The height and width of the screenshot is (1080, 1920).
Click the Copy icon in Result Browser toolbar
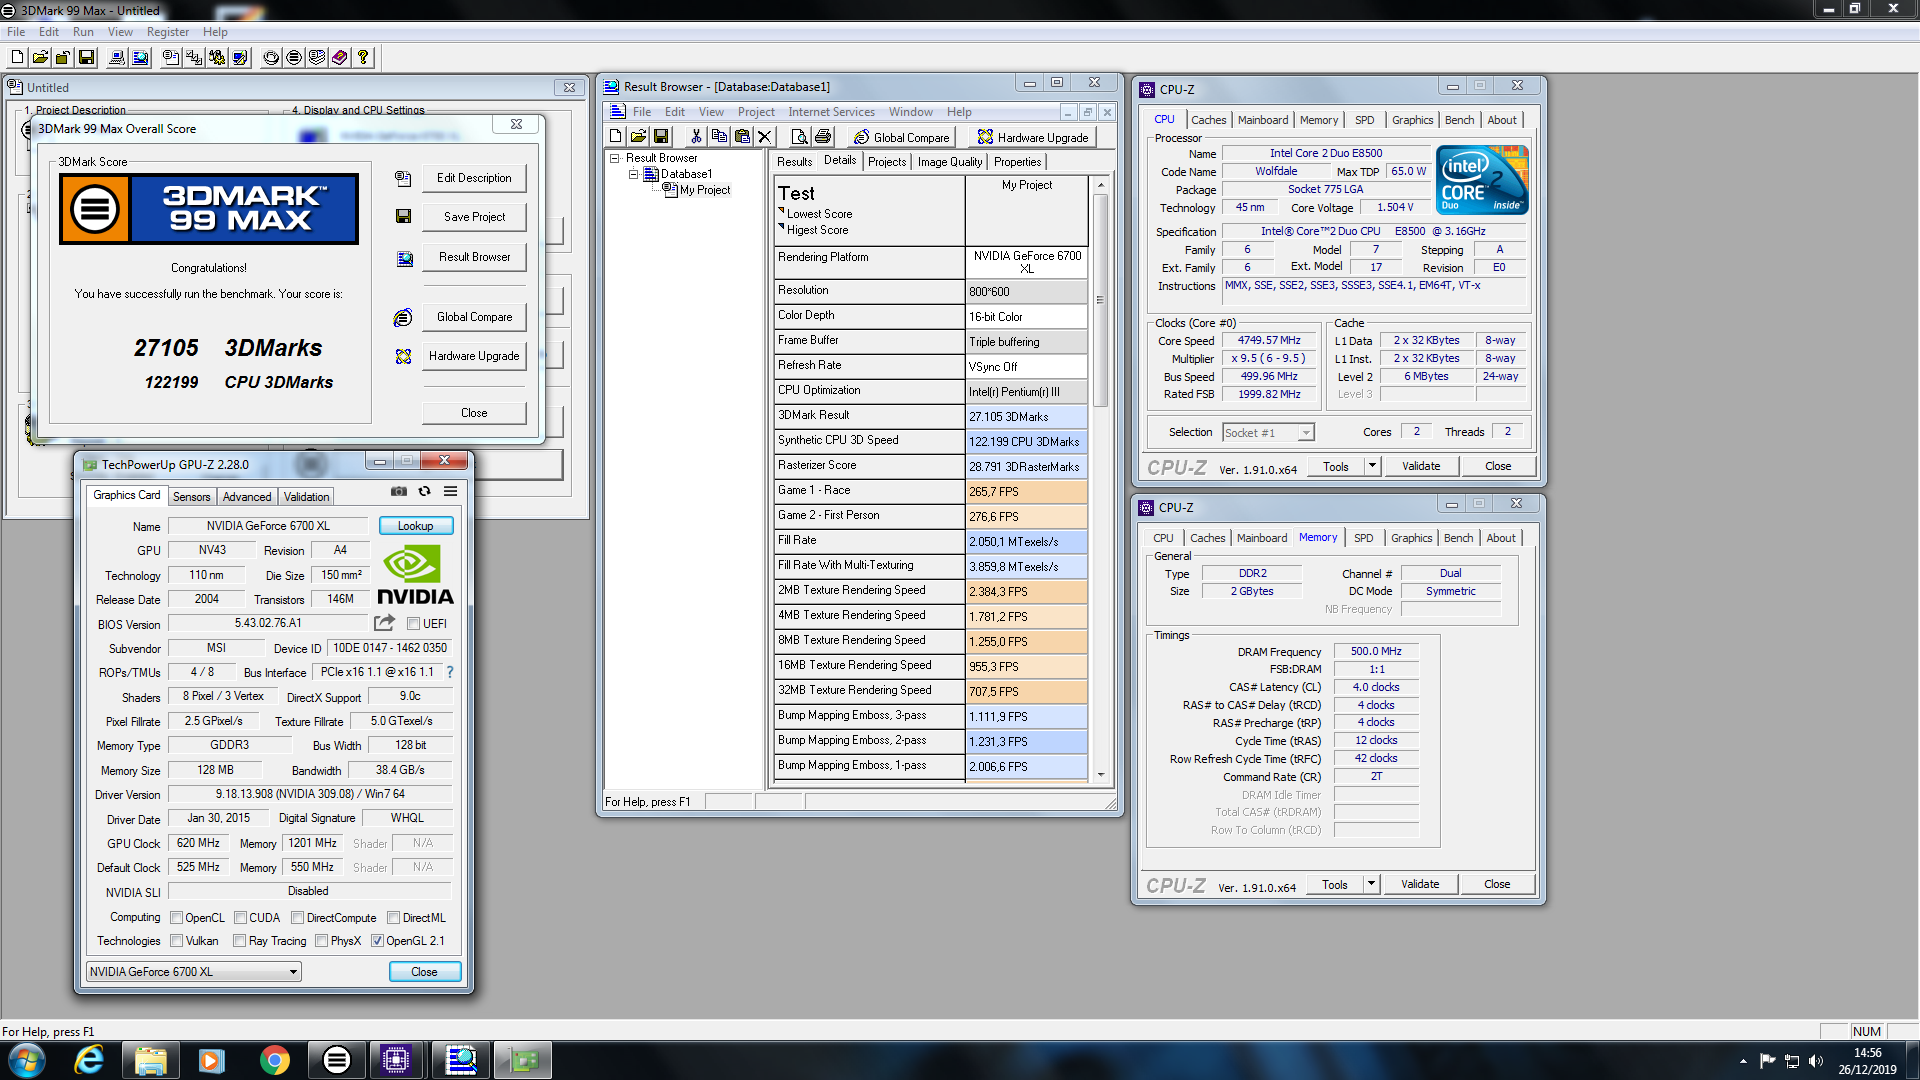click(719, 136)
